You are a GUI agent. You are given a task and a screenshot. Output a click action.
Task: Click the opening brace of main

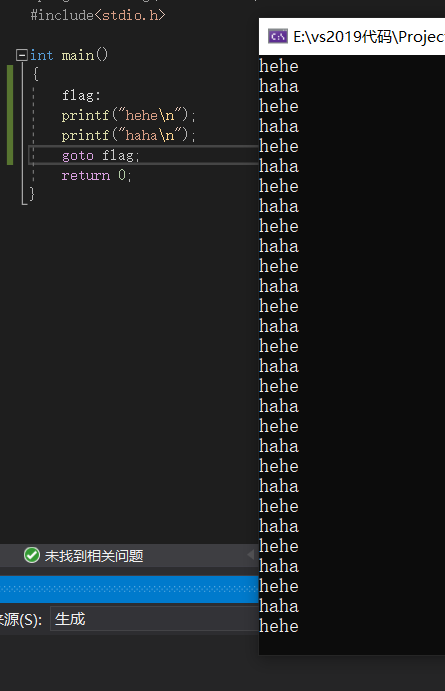(36, 74)
